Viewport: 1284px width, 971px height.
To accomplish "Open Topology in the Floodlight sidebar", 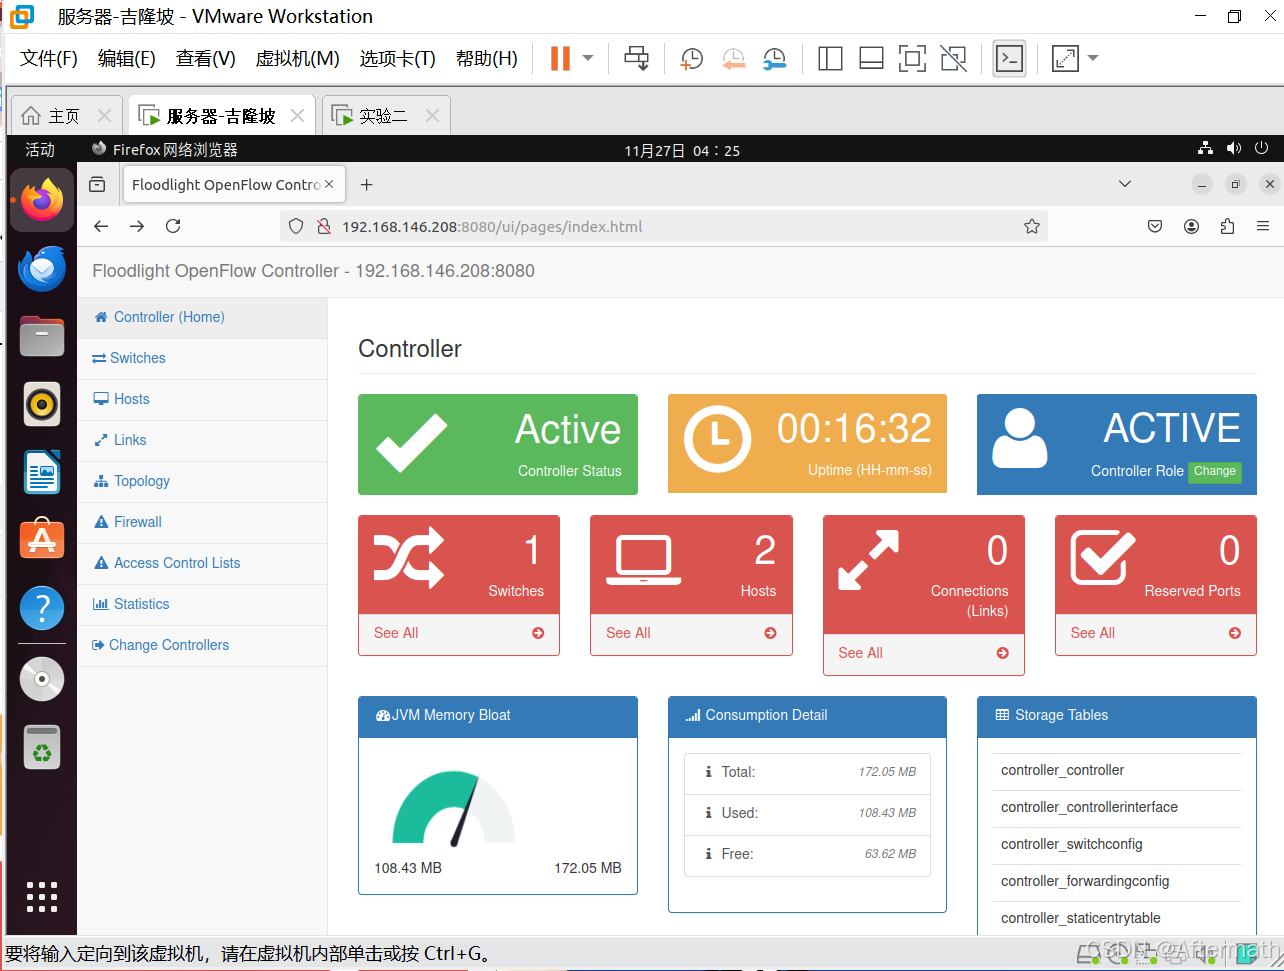I will pyautogui.click(x=202, y=481).
